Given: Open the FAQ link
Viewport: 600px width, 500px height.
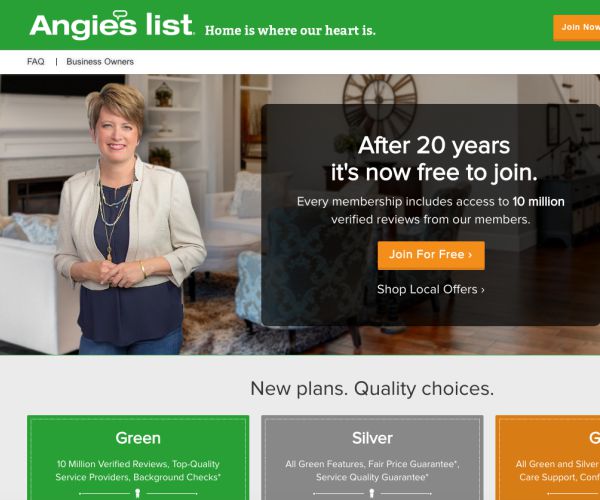Looking at the screenshot, I should coord(36,62).
